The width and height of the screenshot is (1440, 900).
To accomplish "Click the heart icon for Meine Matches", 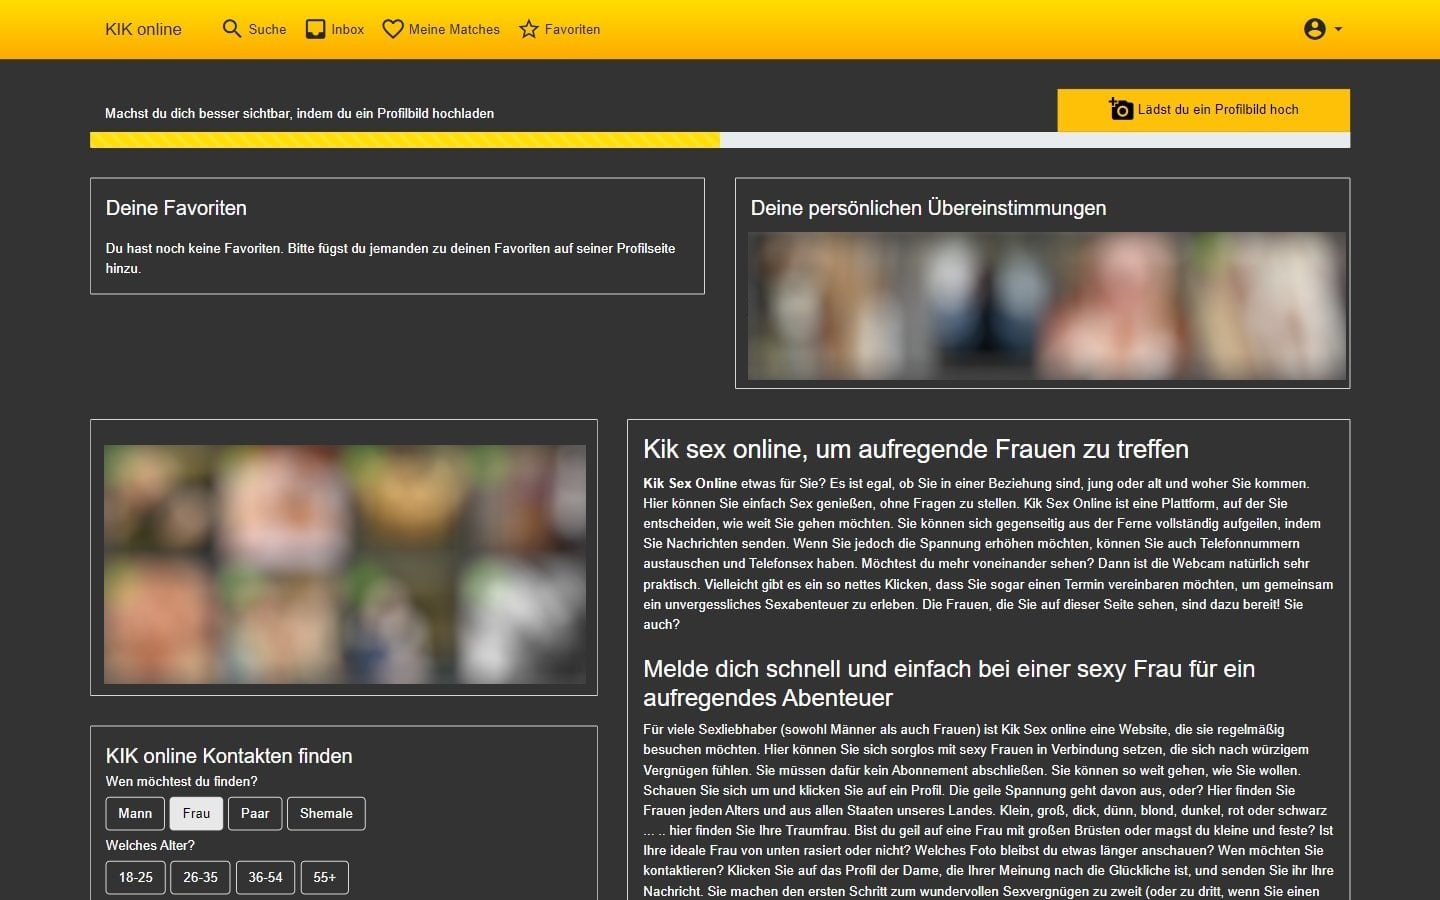I will point(393,29).
